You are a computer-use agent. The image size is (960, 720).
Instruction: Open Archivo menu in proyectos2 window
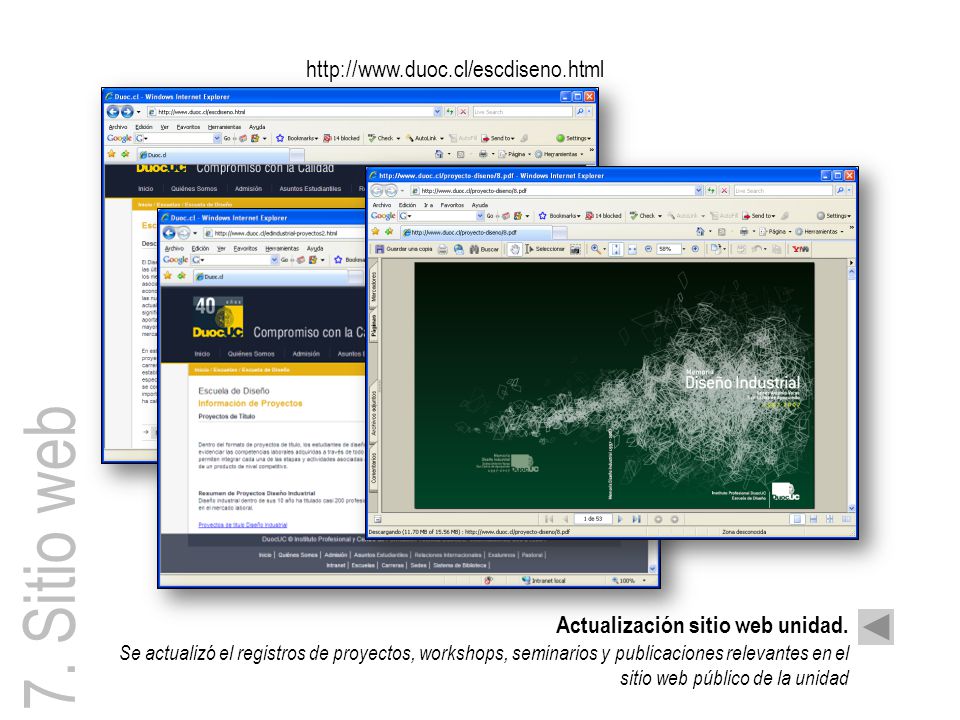[x=174, y=249]
